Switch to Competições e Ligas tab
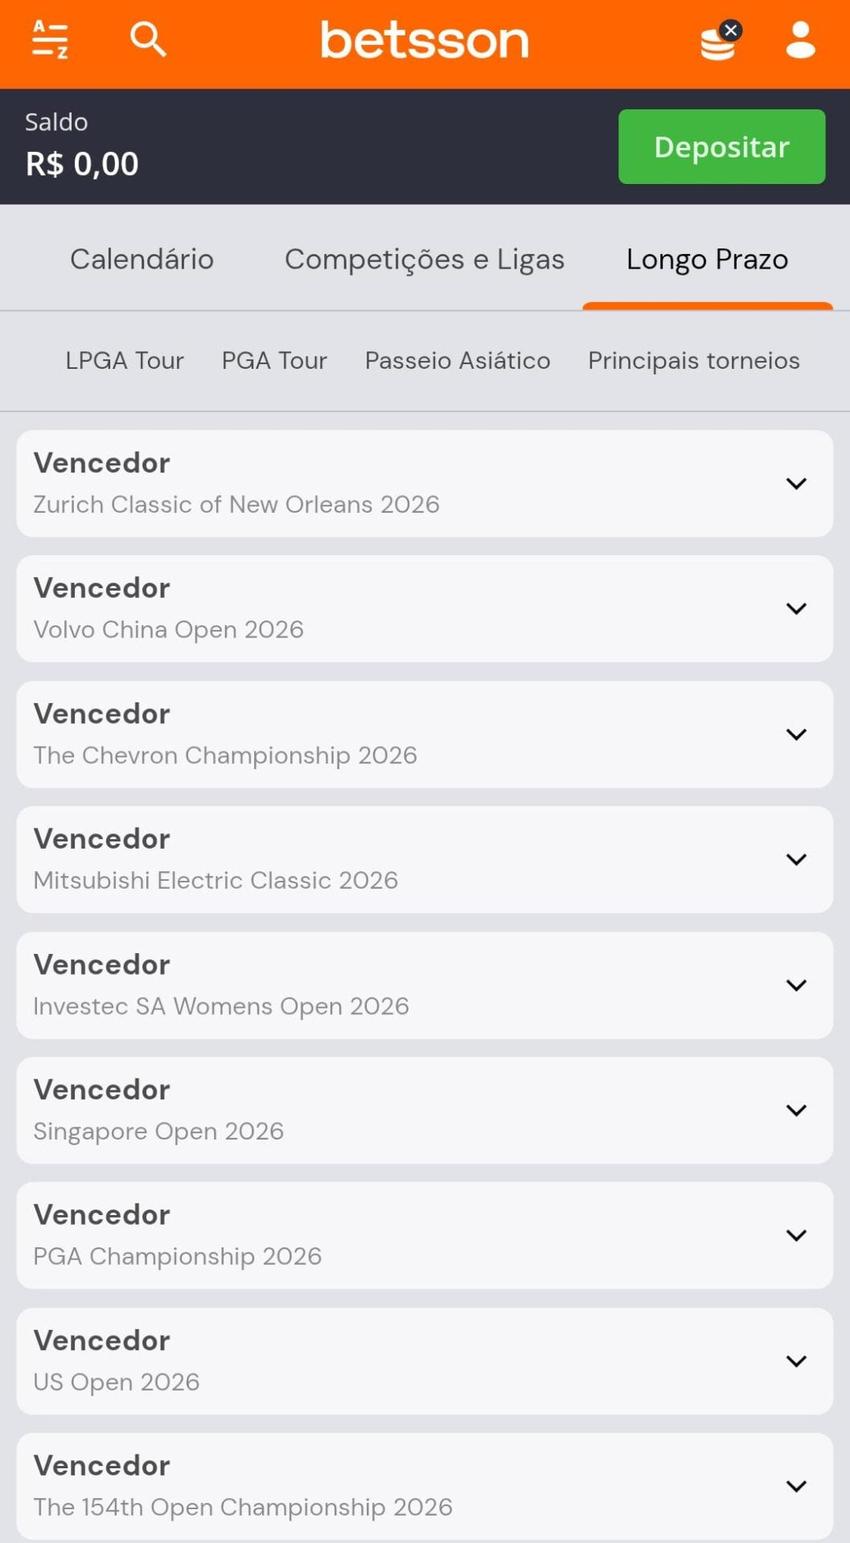Screen dimensions: 850x1543 (424, 260)
